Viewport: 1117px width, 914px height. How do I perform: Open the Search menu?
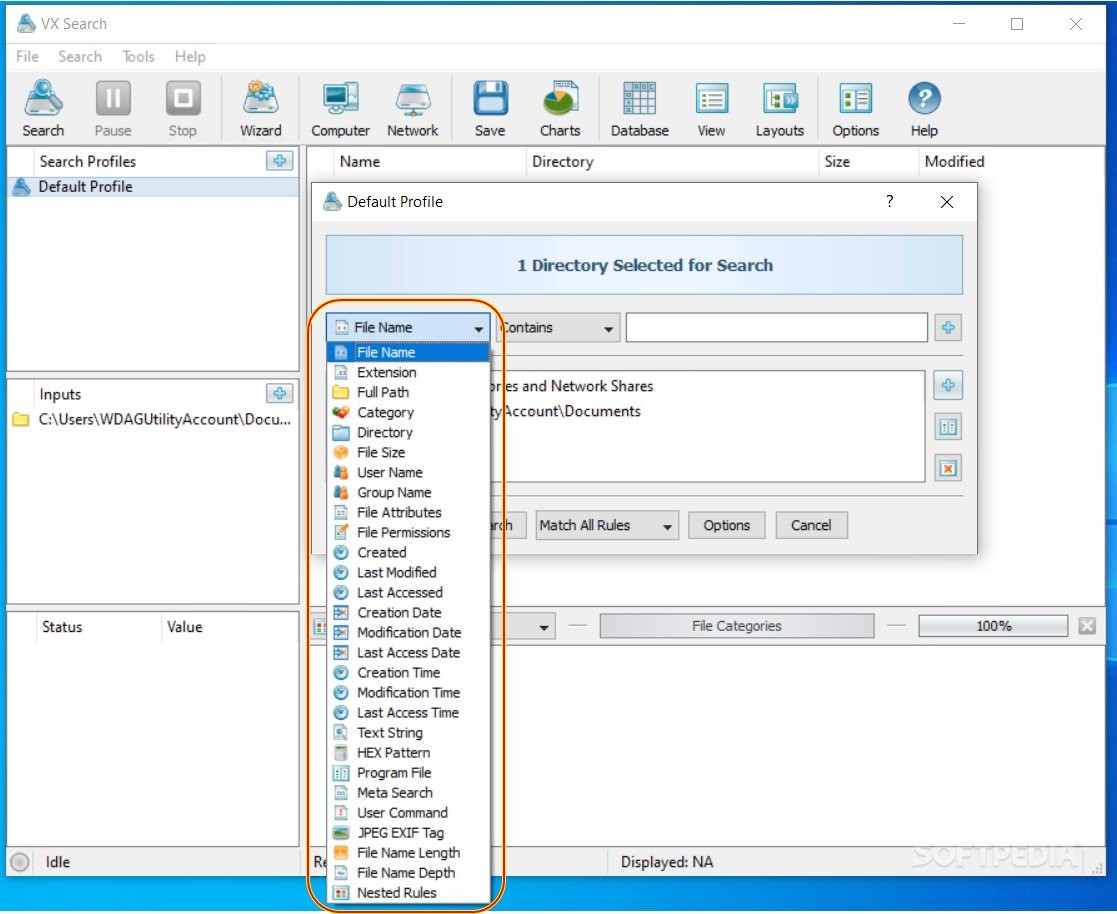pos(80,56)
